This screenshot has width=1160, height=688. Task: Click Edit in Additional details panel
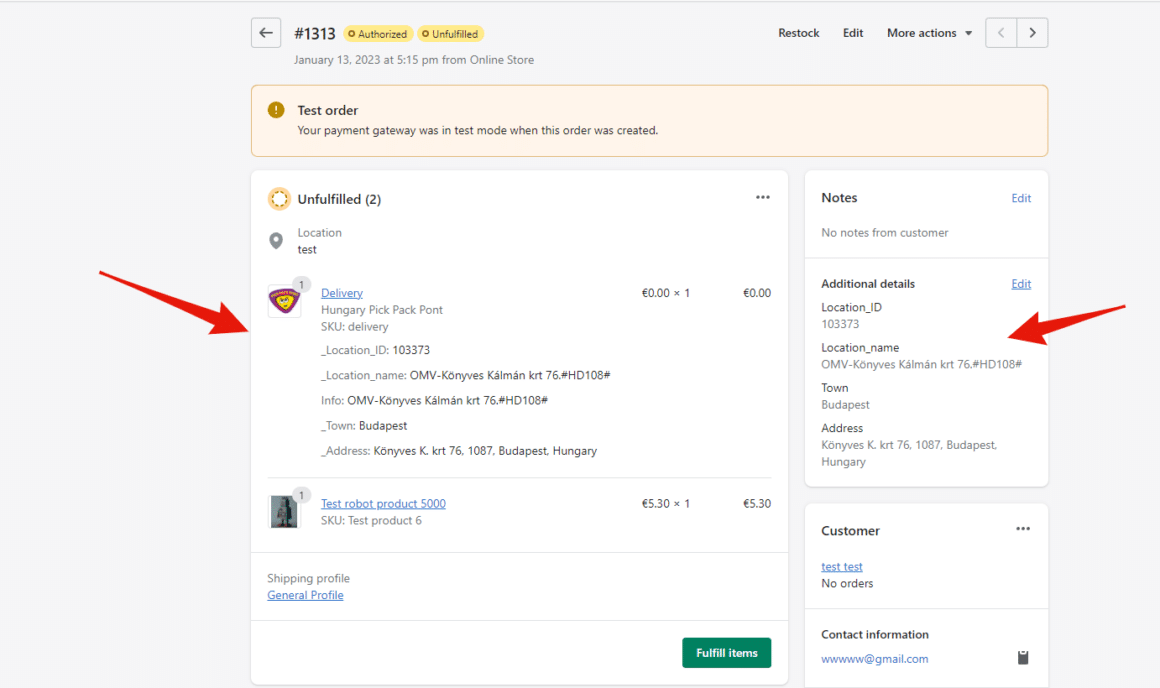[x=1021, y=283]
